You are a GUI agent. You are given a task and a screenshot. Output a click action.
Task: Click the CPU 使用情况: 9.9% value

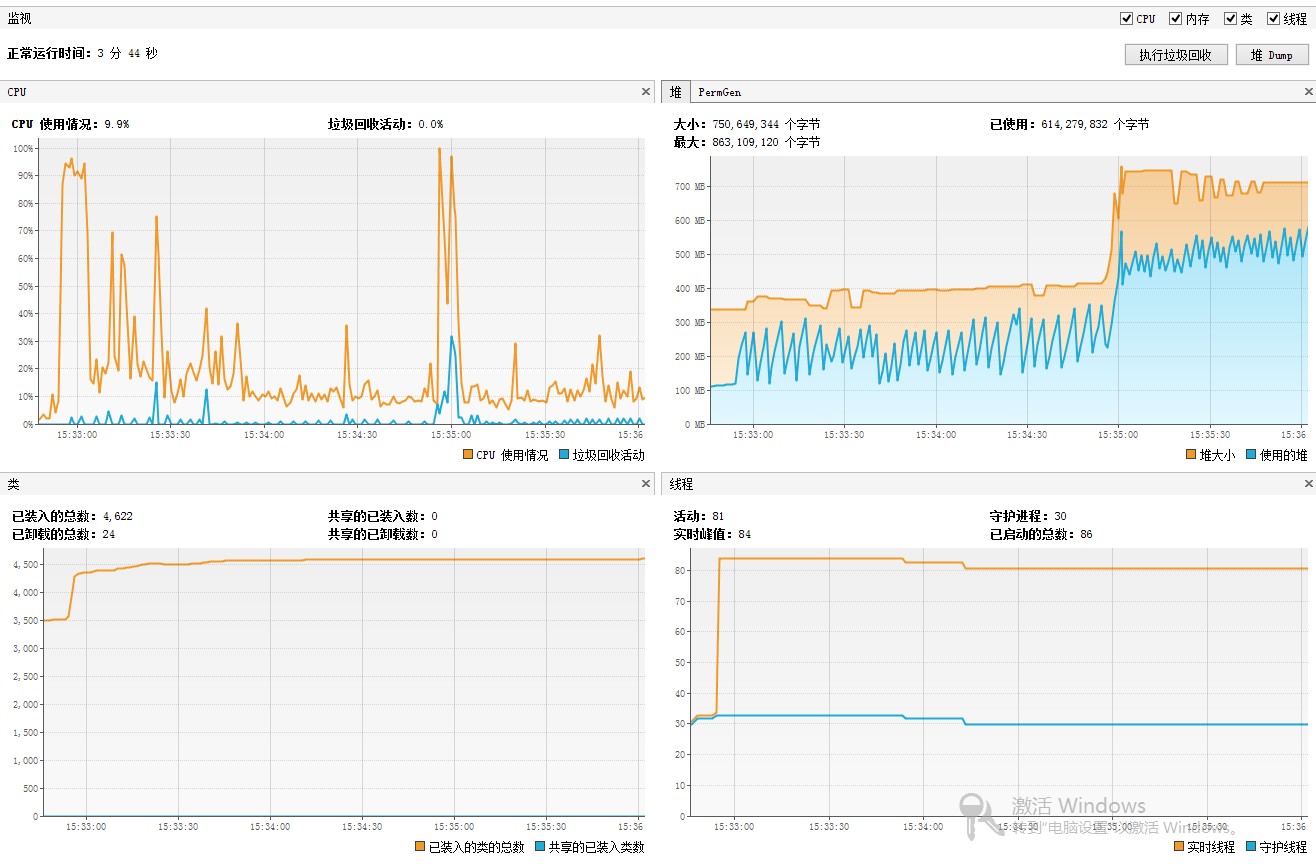pyautogui.click(x=70, y=124)
